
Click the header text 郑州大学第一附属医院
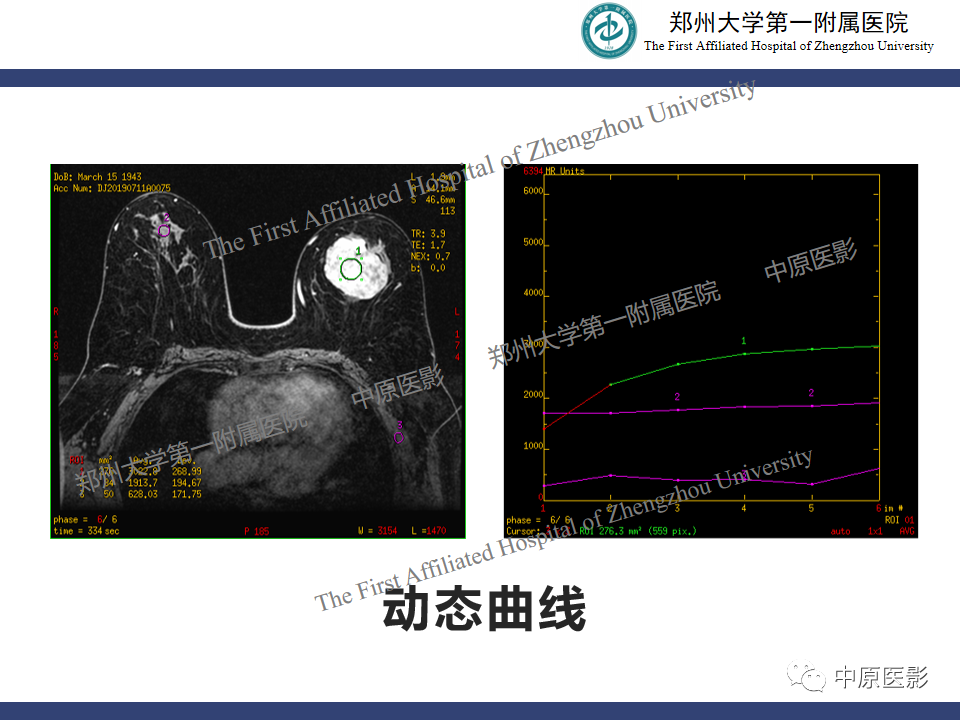point(789,23)
